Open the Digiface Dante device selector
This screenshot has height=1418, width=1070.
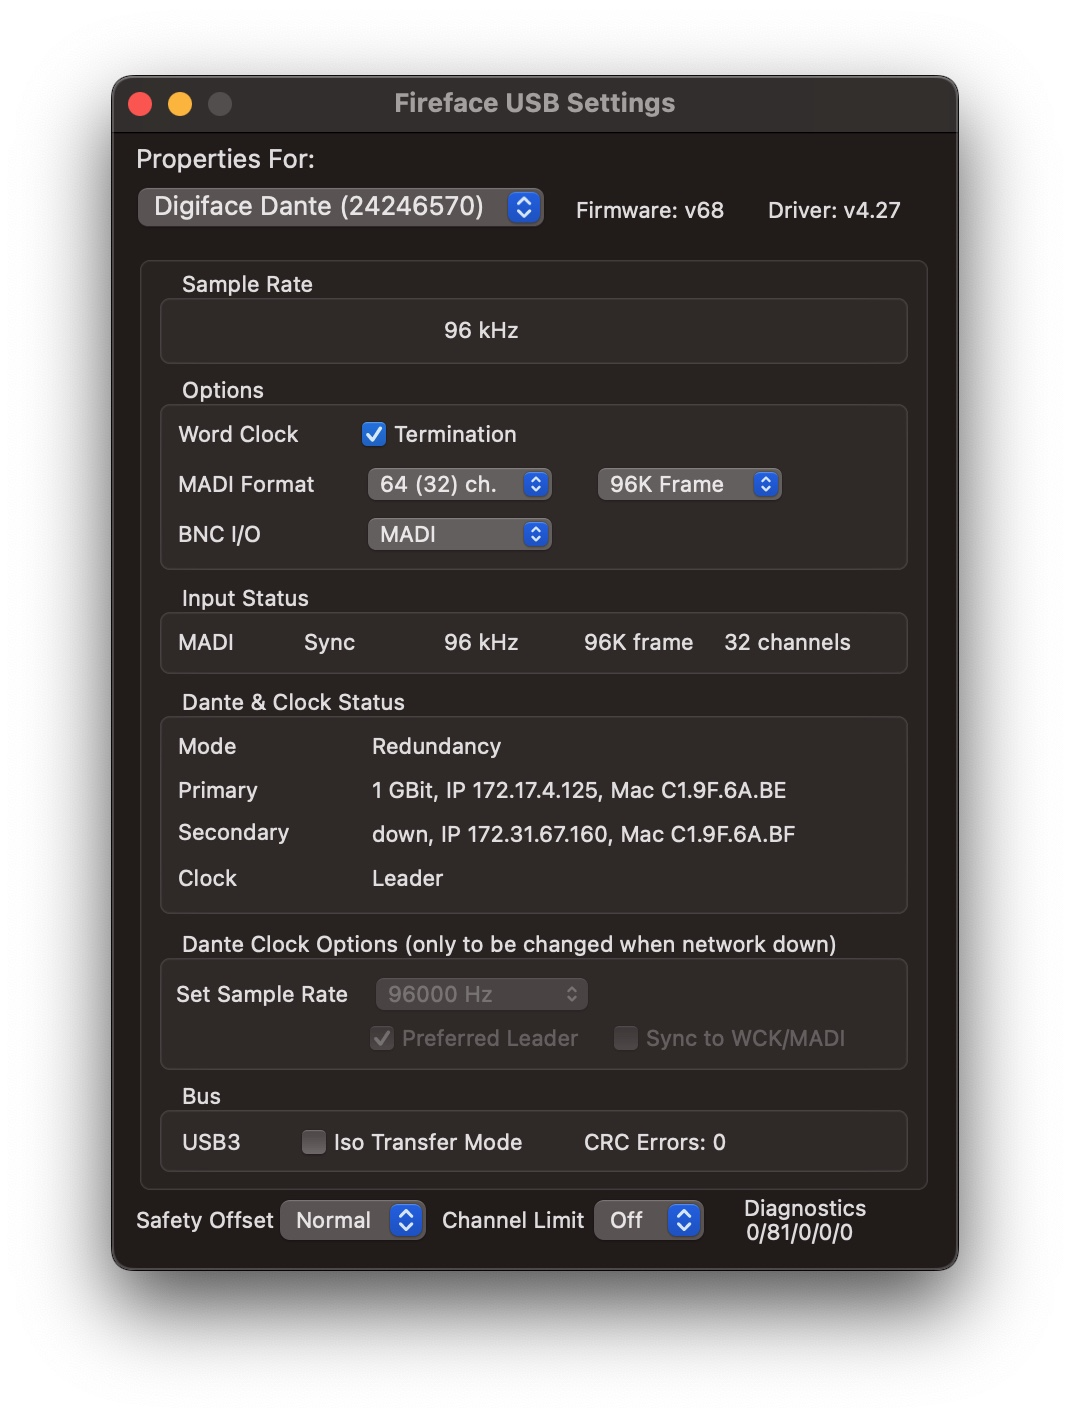[340, 207]
